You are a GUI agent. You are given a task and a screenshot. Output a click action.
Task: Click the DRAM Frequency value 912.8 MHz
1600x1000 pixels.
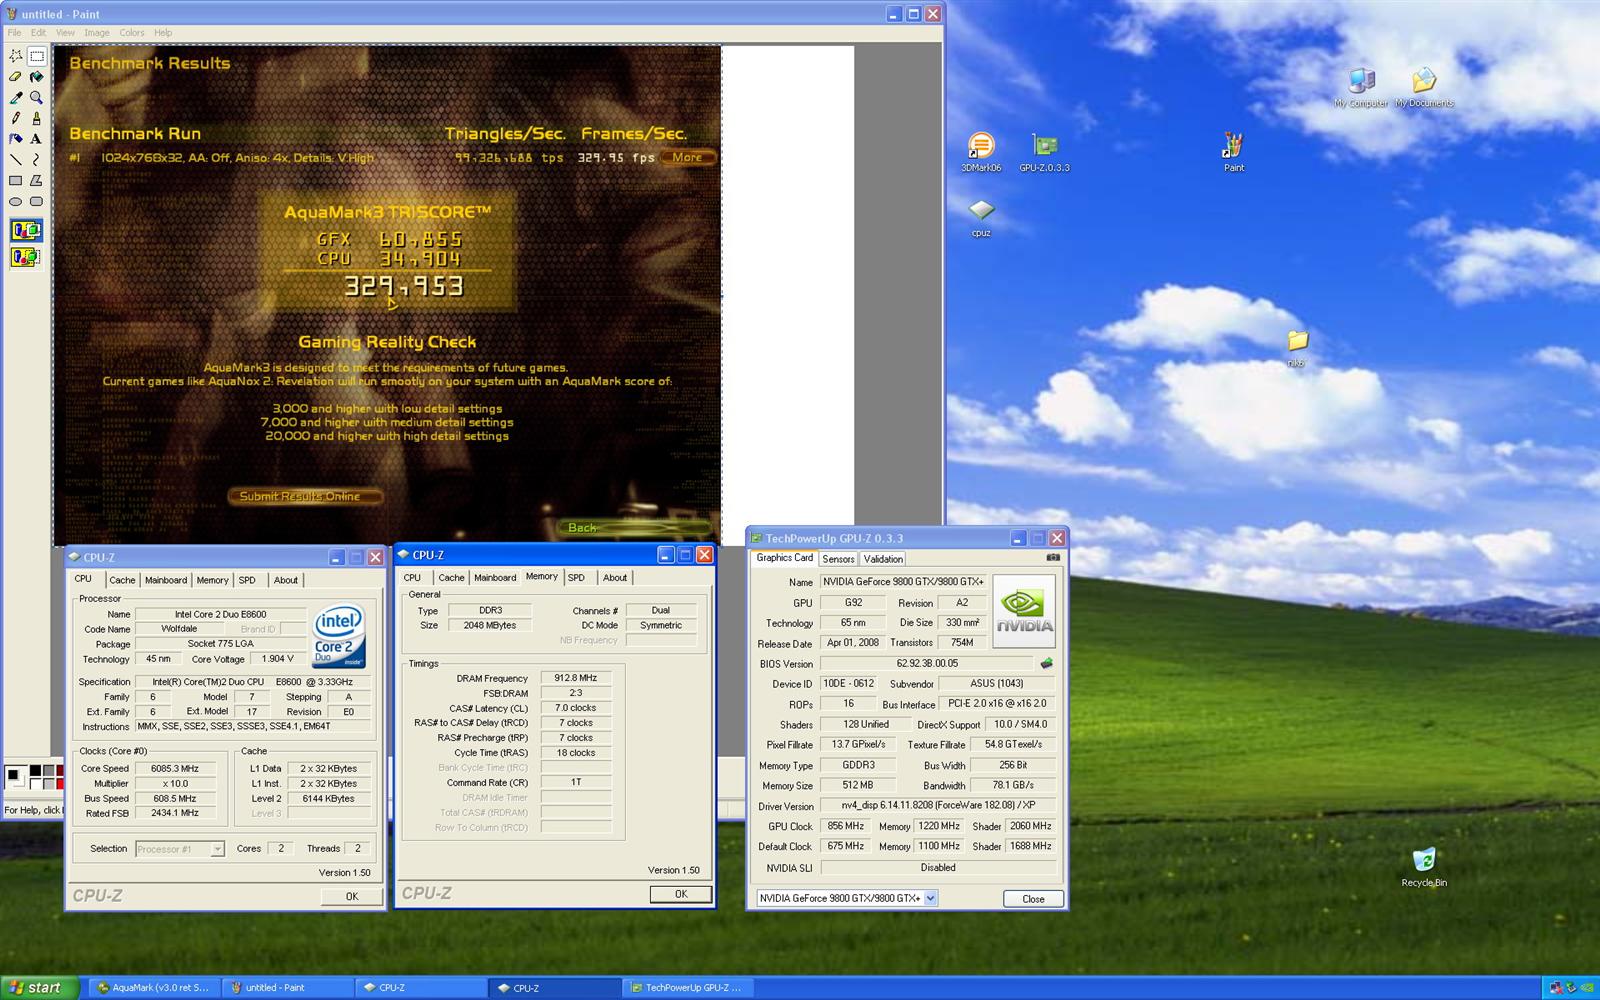(576, 678)
